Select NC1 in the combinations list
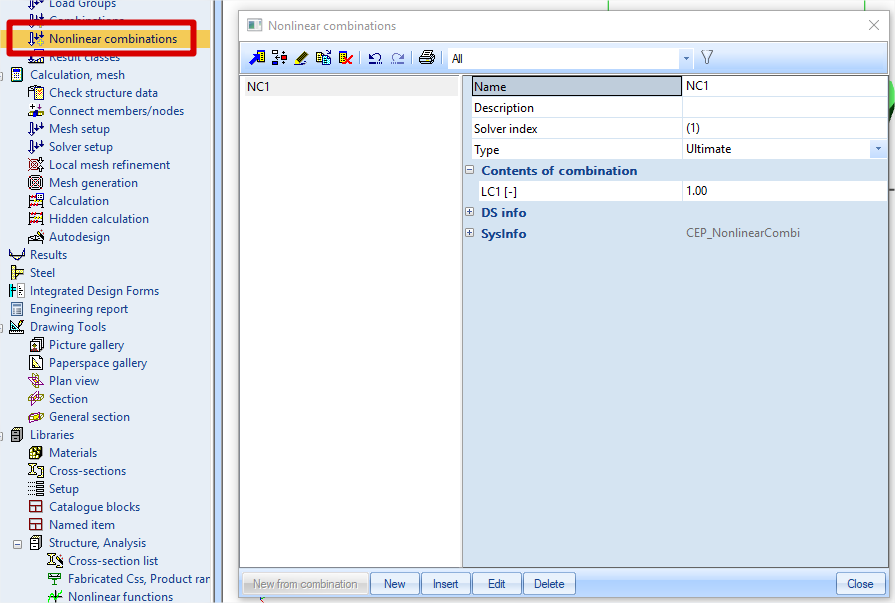 click(x=259, y=87)
